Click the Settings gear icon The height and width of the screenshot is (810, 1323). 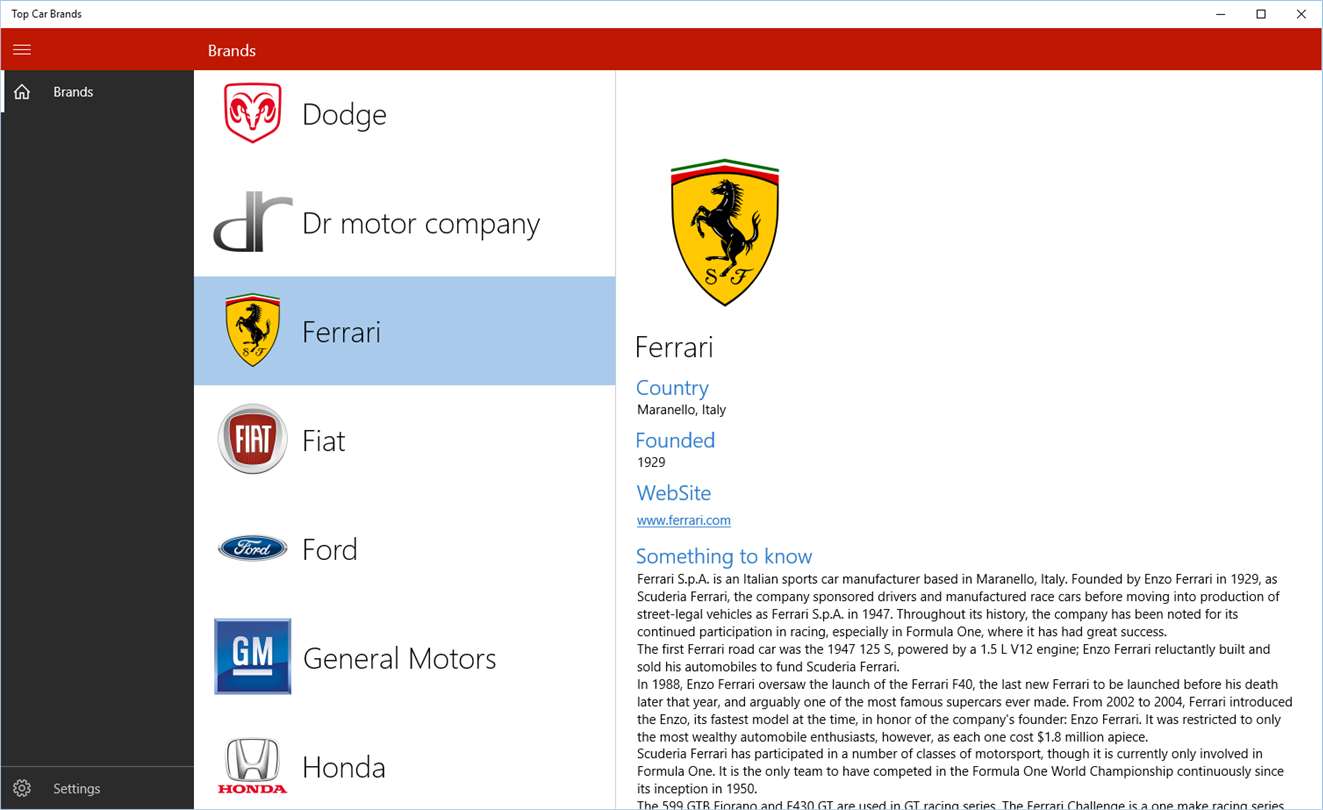[x=22, y=788]
